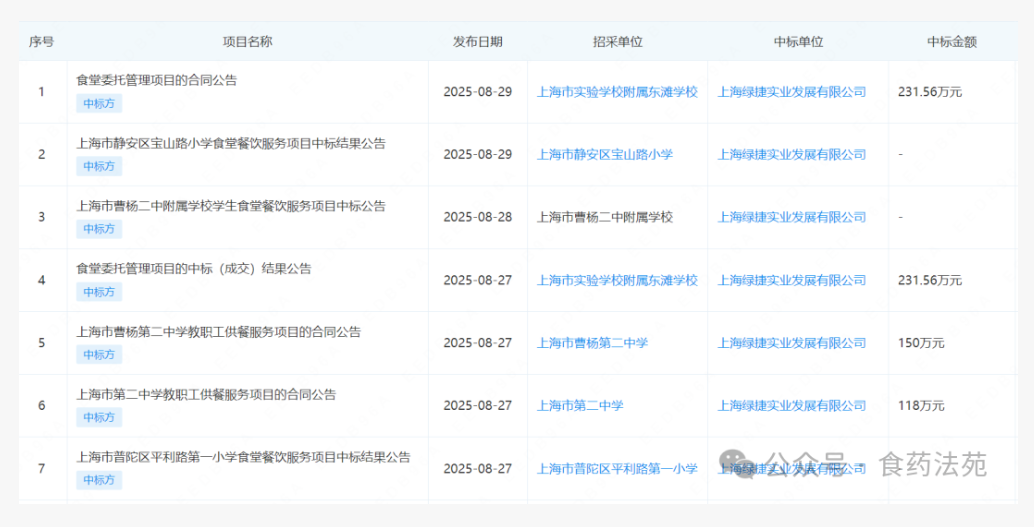Click 中标方 tag in 平利路第一小学 row

click(99, 480)
